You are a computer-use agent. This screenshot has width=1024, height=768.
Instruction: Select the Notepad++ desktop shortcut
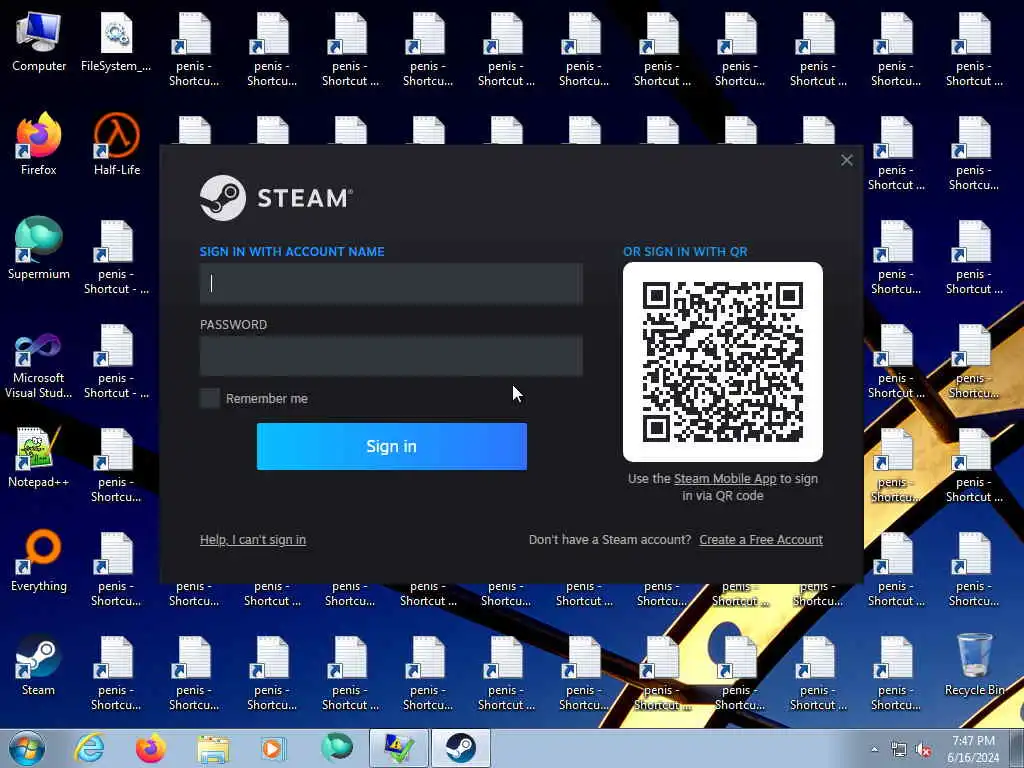(x=39, y=457)
